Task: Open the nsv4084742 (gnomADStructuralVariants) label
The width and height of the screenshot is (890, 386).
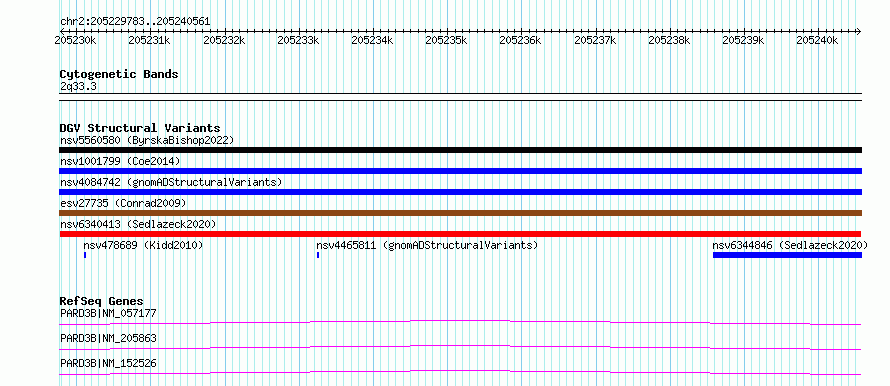Action: tap(171, 182)
